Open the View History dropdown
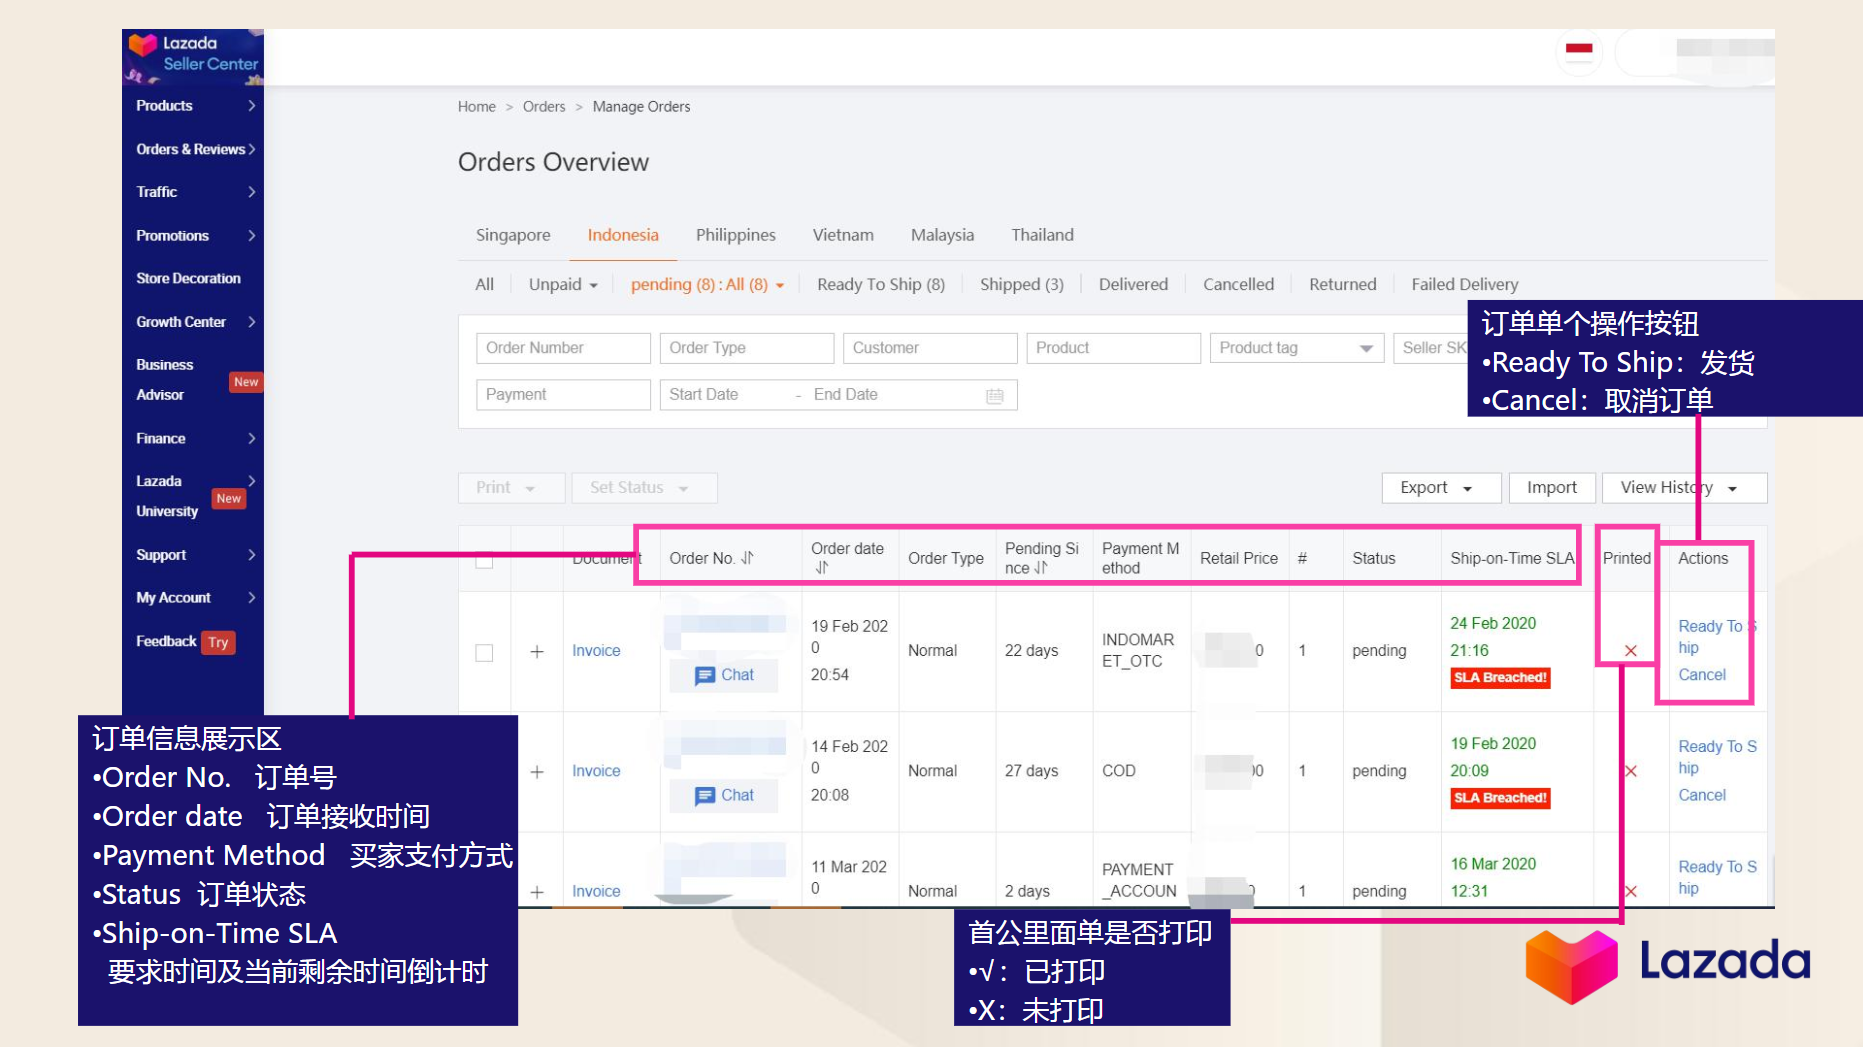The image size is (1863, 1047). [x=1684, y=488]
